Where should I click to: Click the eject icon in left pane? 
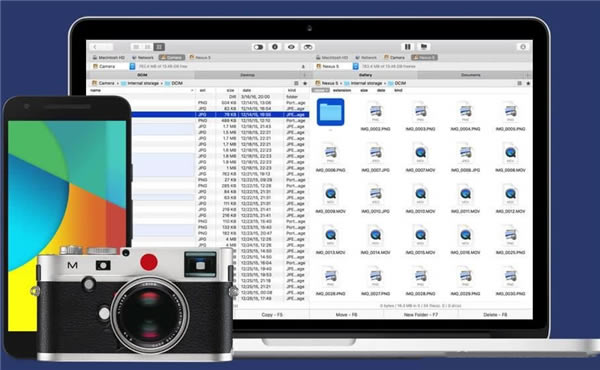303,67
